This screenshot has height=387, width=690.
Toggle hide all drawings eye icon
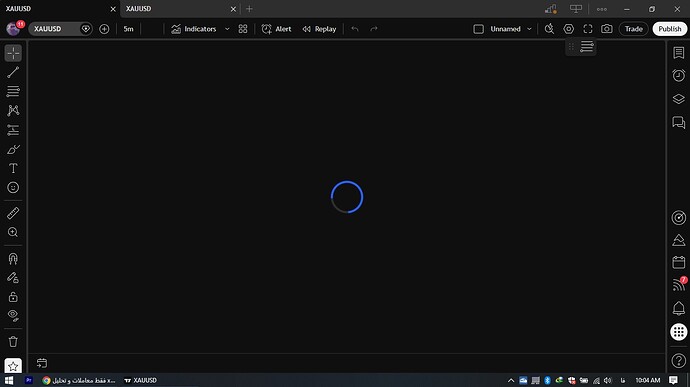click(13, 316)
